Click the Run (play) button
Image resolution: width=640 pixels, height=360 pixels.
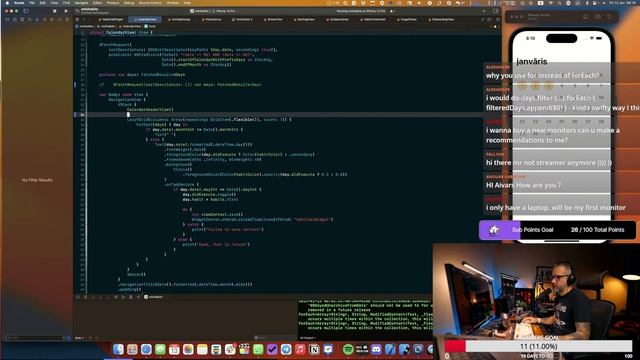[x=66, y=11]
